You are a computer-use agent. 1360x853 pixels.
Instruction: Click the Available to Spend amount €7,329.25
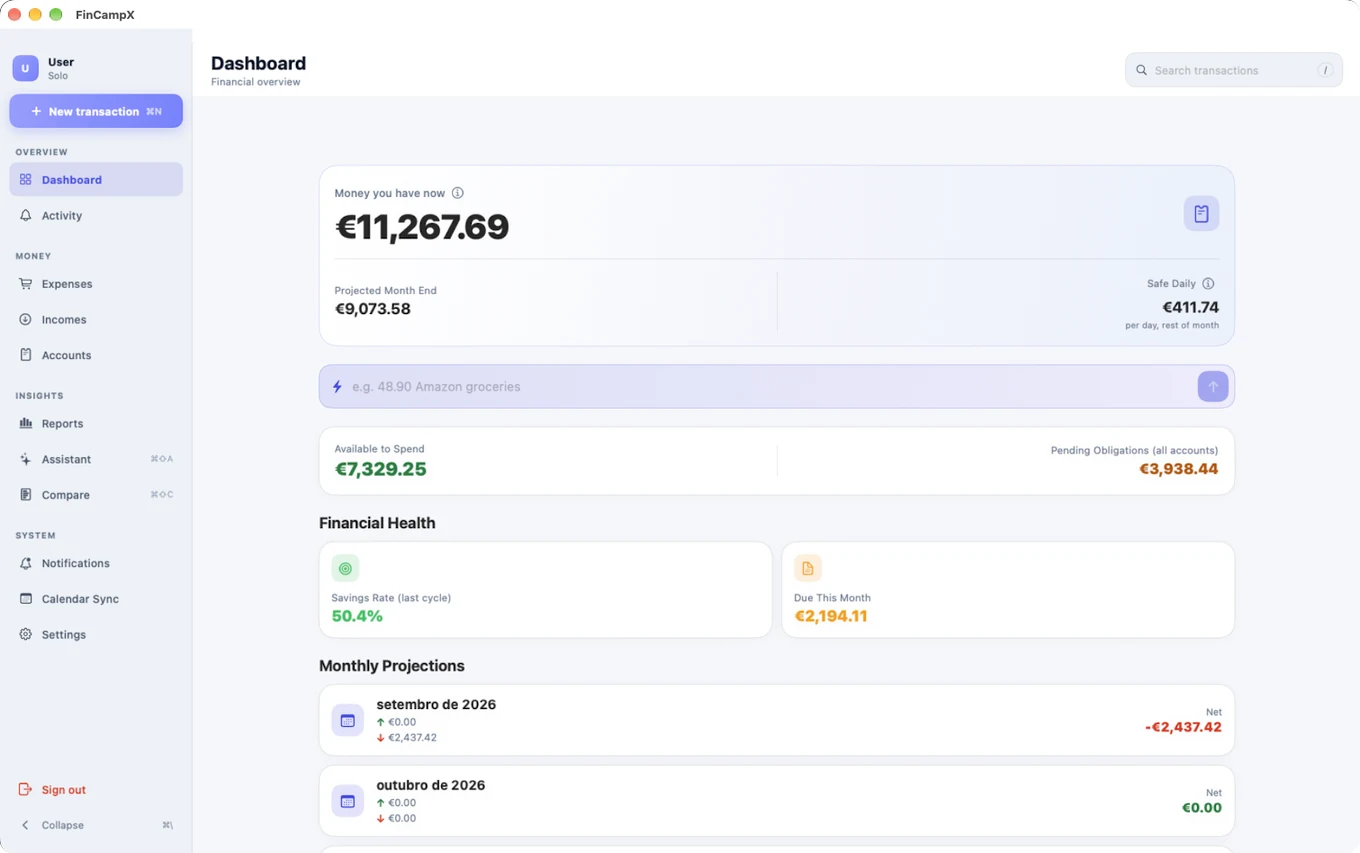(x=381, y=469)
